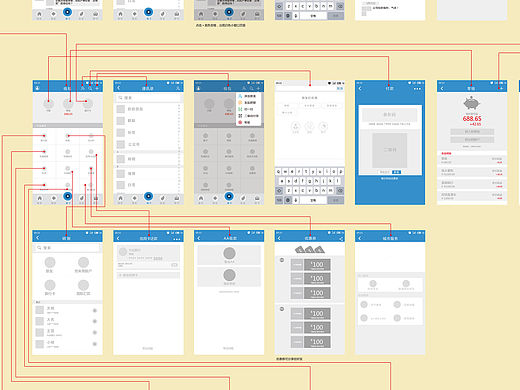Select orange-icon second item in popup menu

[248, 103]
